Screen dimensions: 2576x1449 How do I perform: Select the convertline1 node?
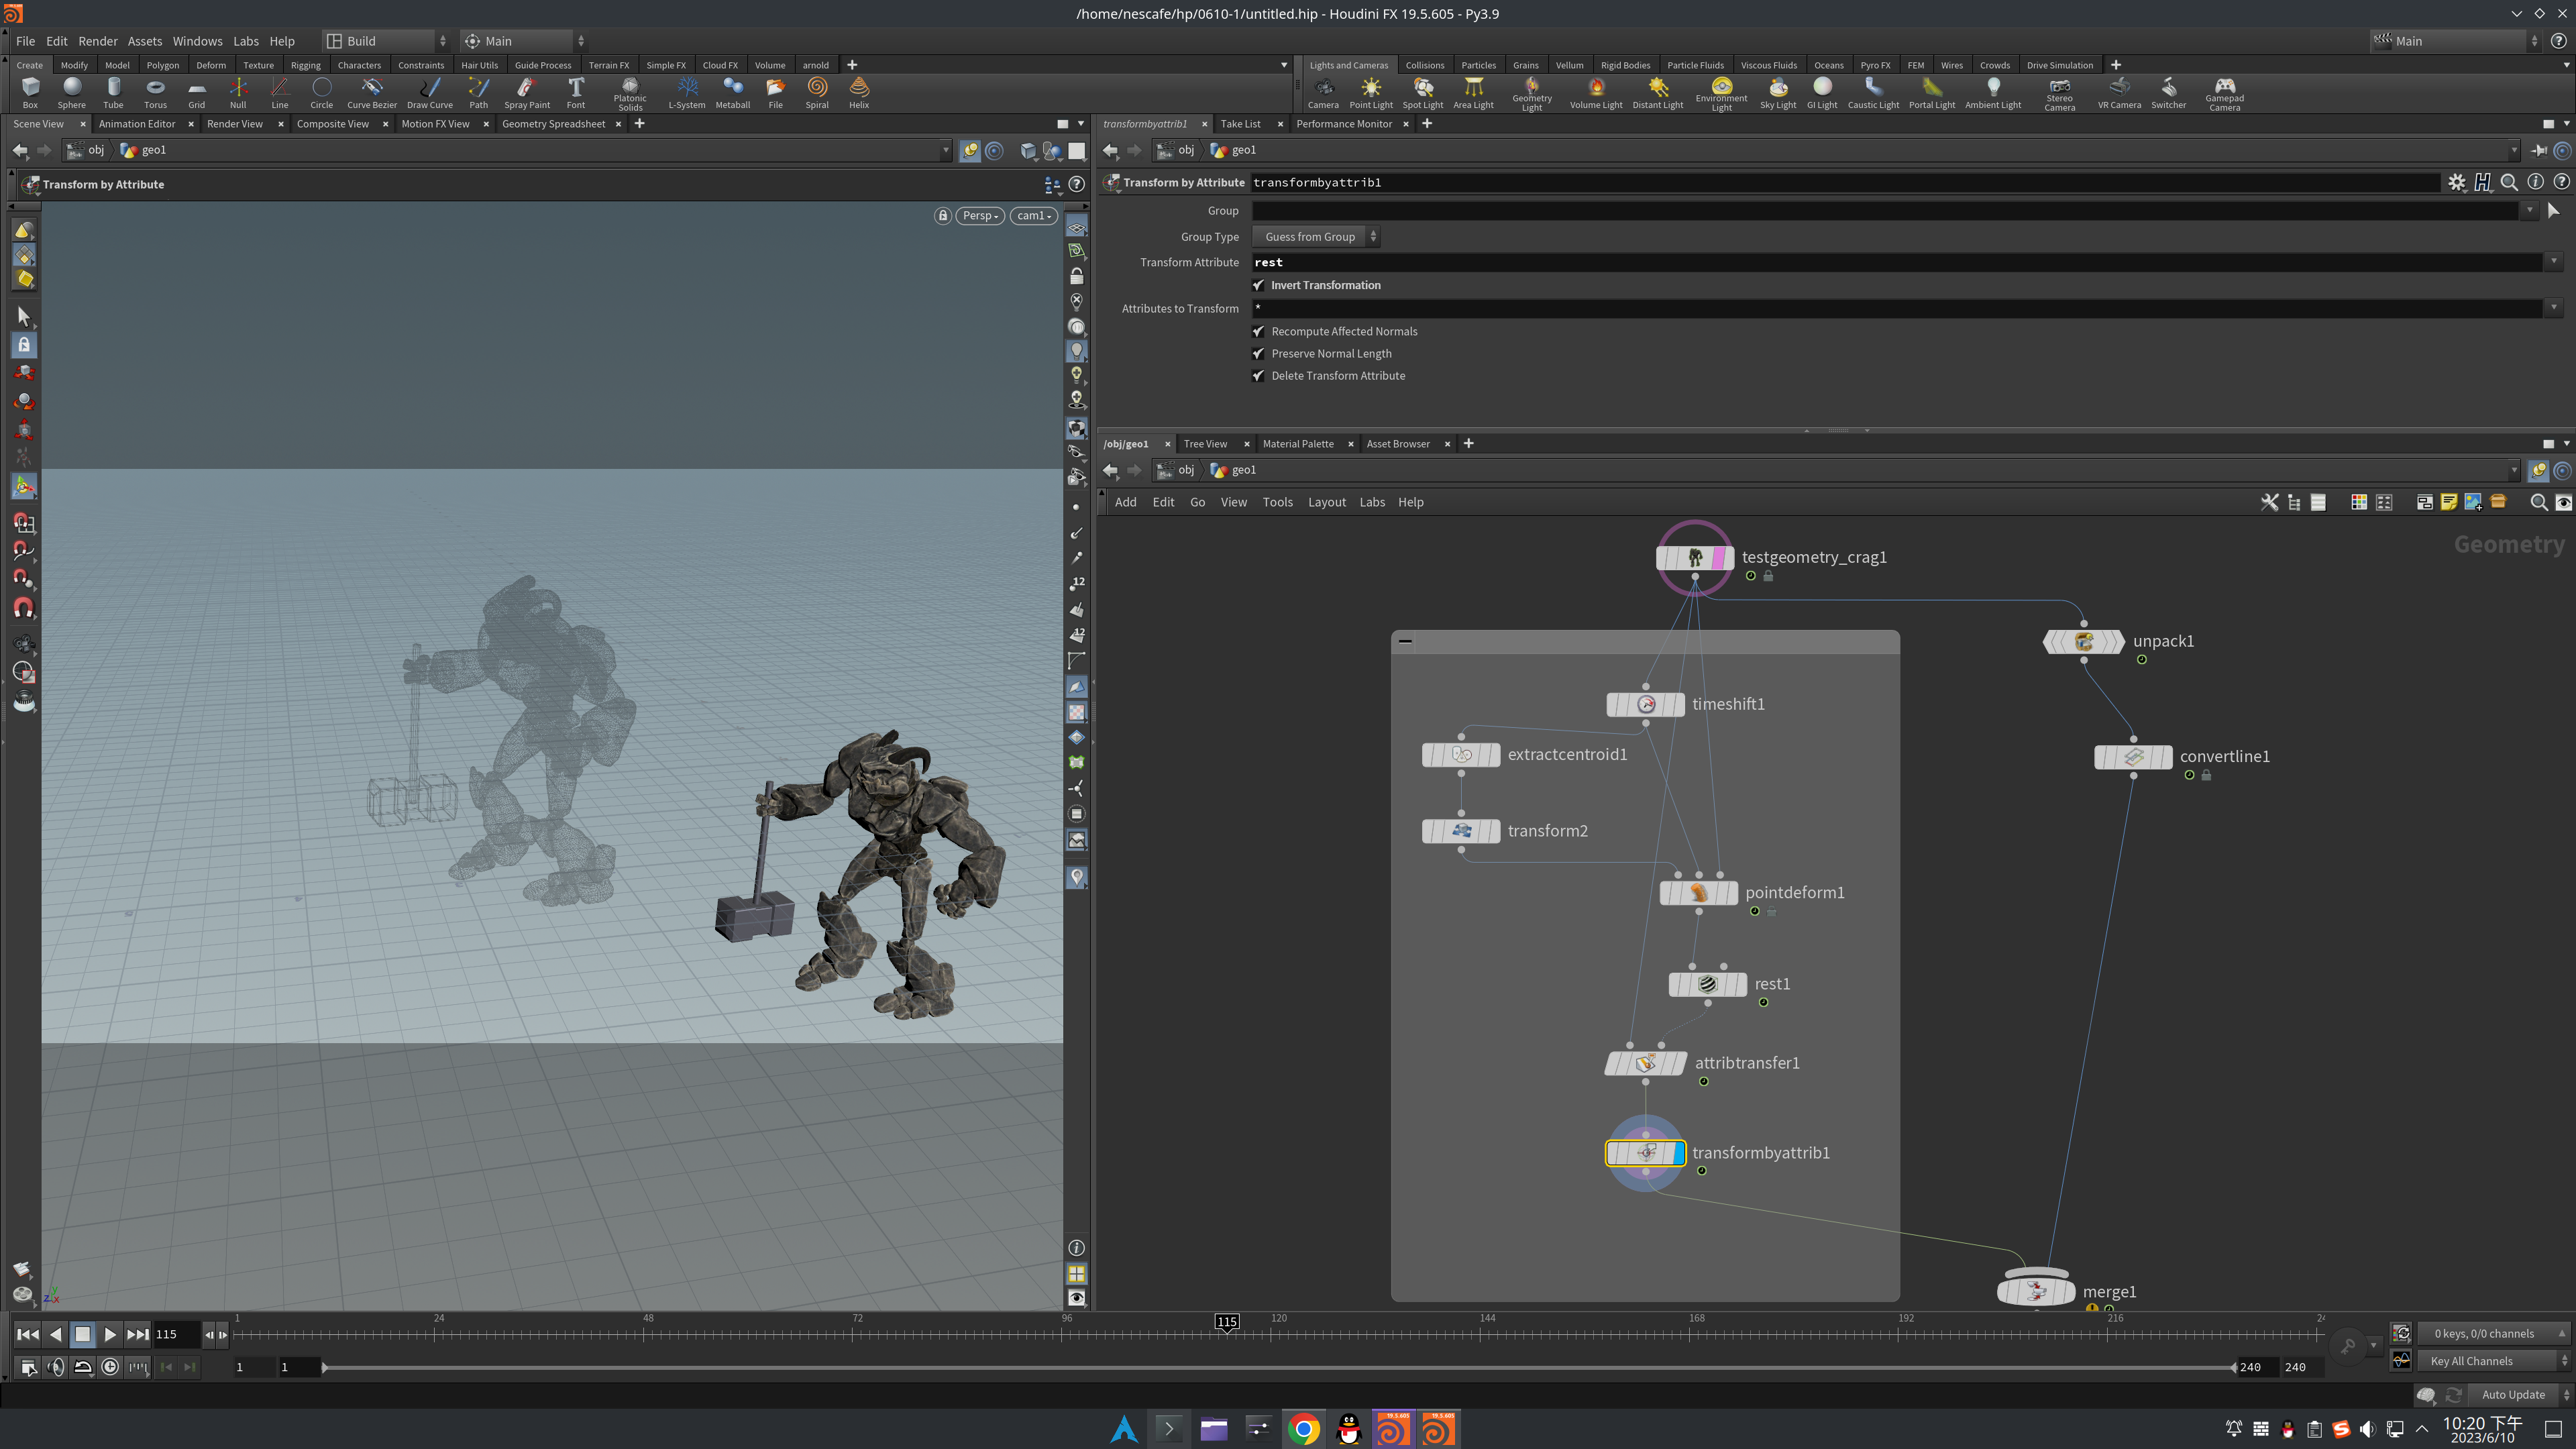(2133, 757)
